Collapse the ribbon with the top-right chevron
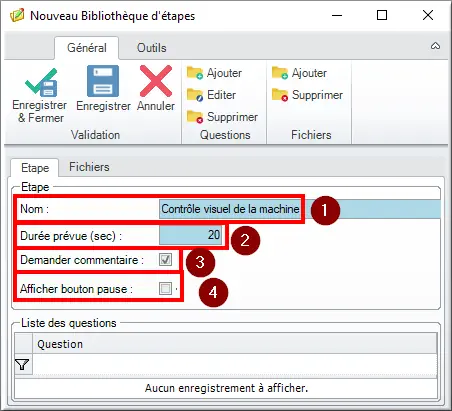 435,46
